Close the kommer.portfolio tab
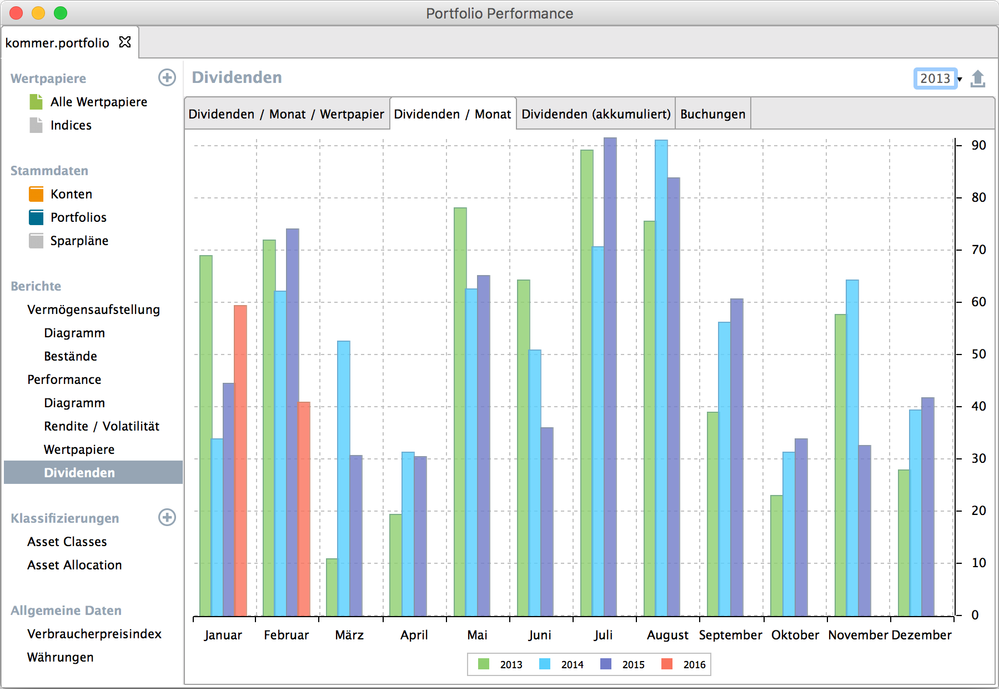 tap(125, 43)
